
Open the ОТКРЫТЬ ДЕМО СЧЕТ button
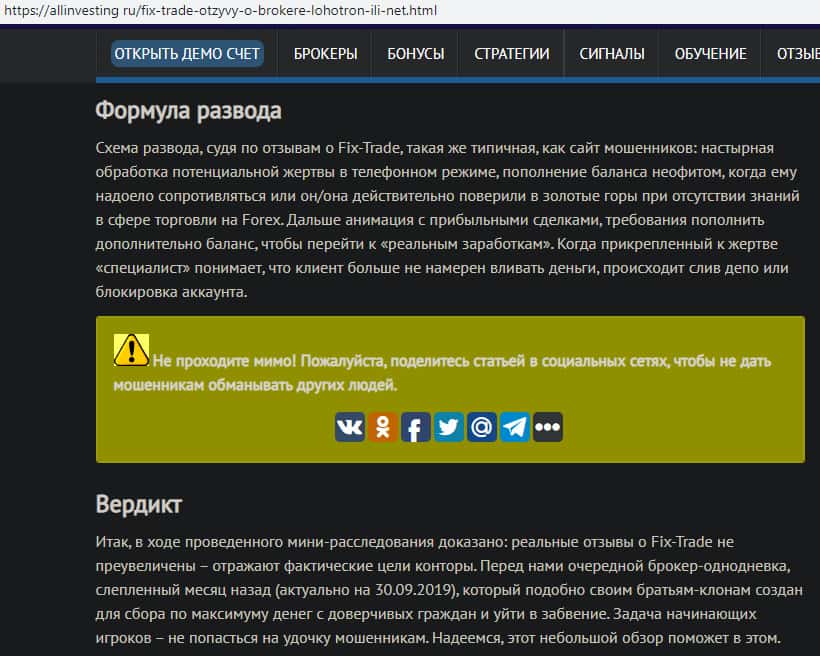coord(187,53)
